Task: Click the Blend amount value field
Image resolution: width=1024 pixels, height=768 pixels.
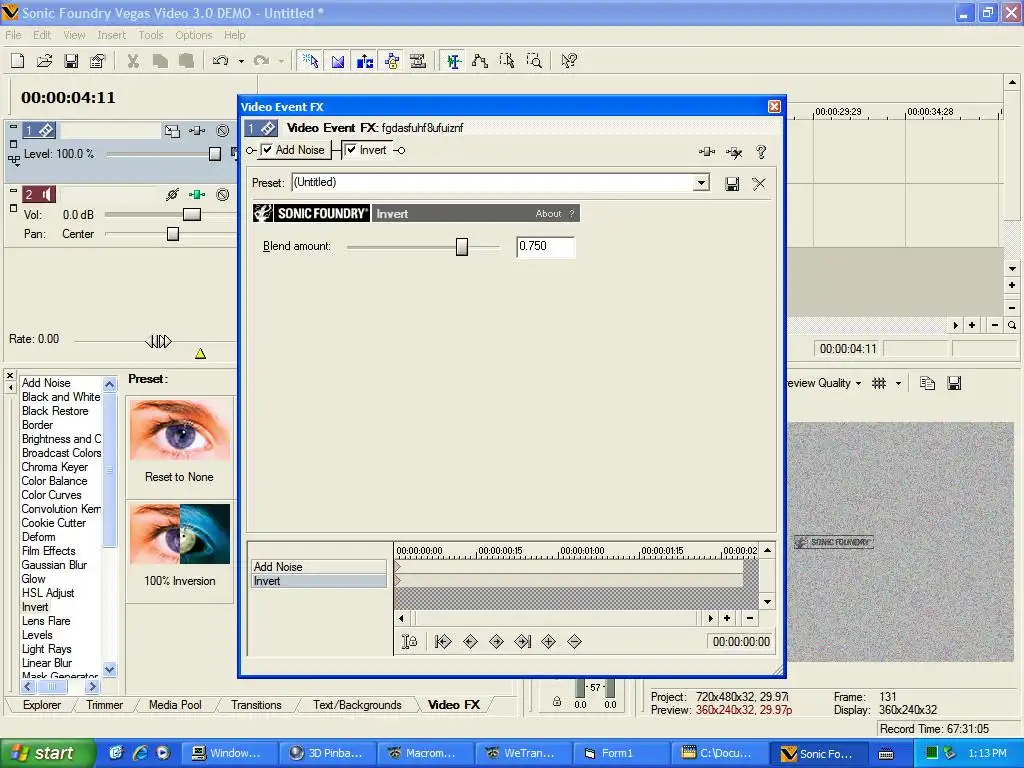Action: coord(545,246)
